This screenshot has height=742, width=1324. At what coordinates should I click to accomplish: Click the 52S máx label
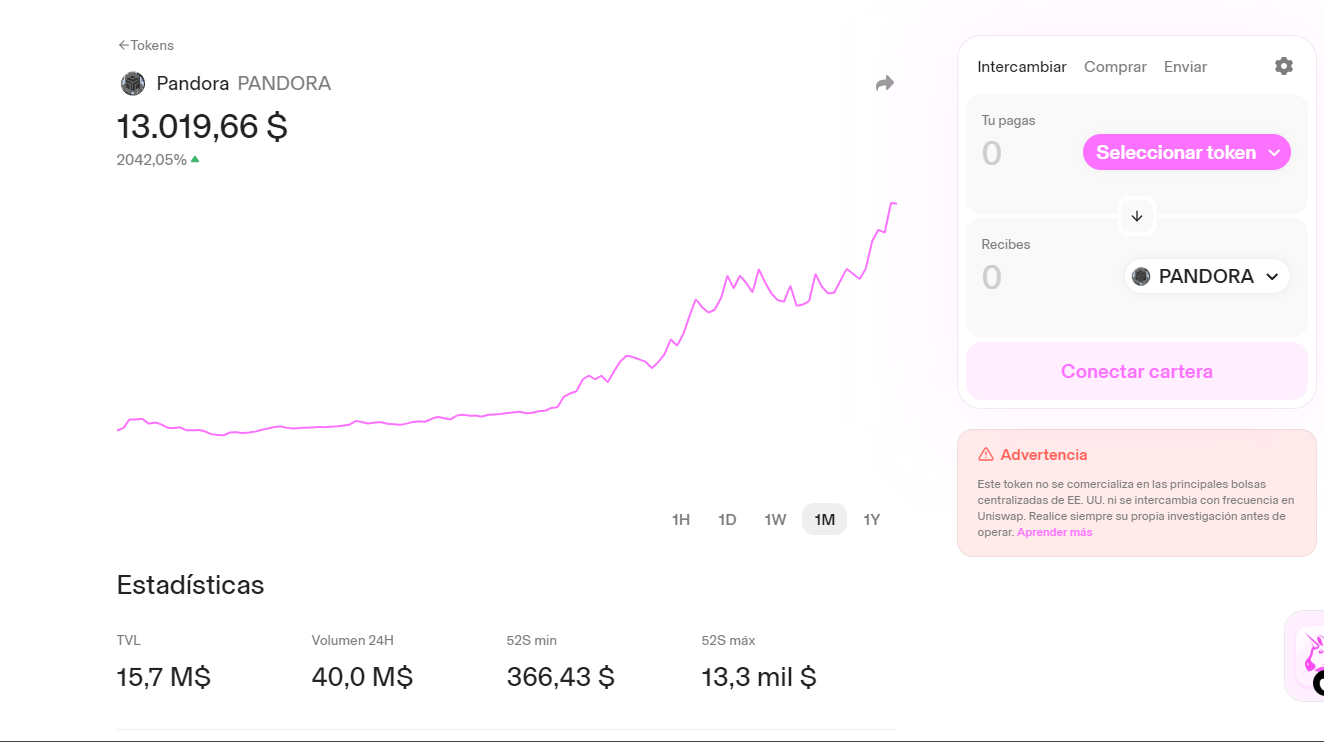pos(729,640)
